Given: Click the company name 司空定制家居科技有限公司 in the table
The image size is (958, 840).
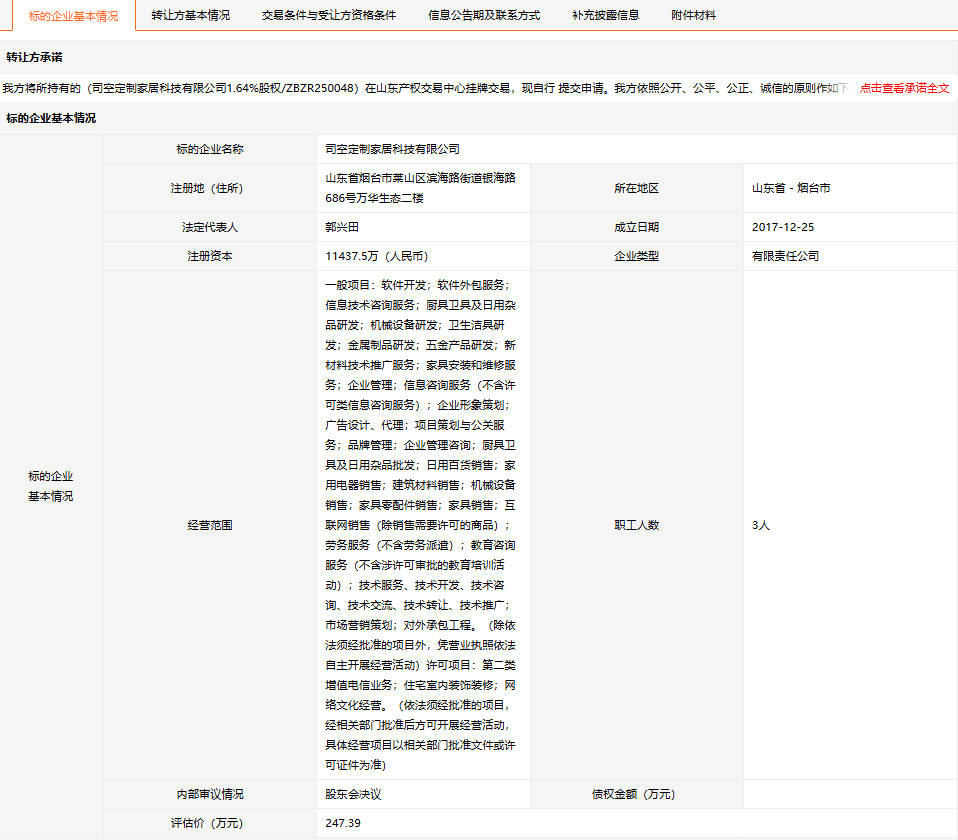Looking at the screenshot, I should (392, 149).
